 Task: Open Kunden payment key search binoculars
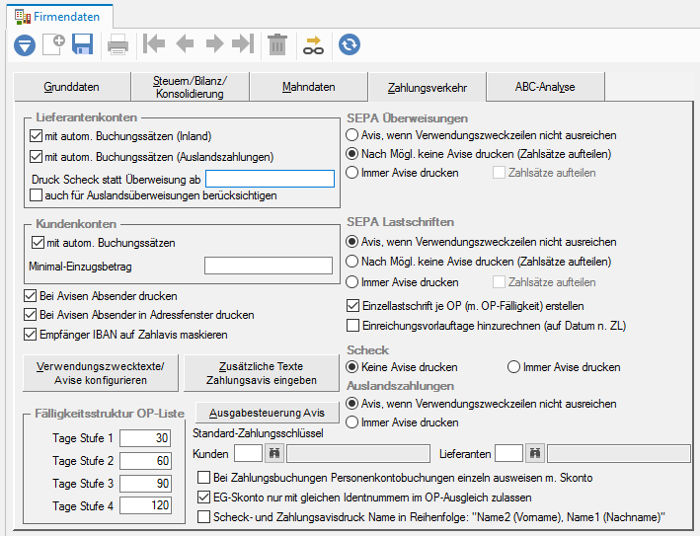click(x=274, y=453)
